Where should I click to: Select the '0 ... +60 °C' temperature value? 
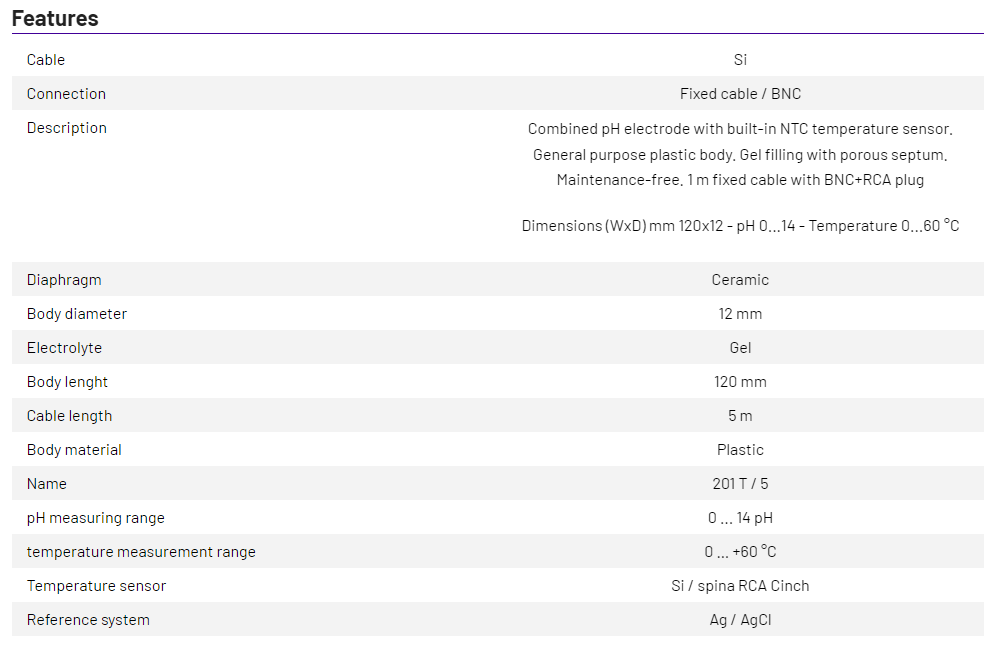tap(740, 552)
